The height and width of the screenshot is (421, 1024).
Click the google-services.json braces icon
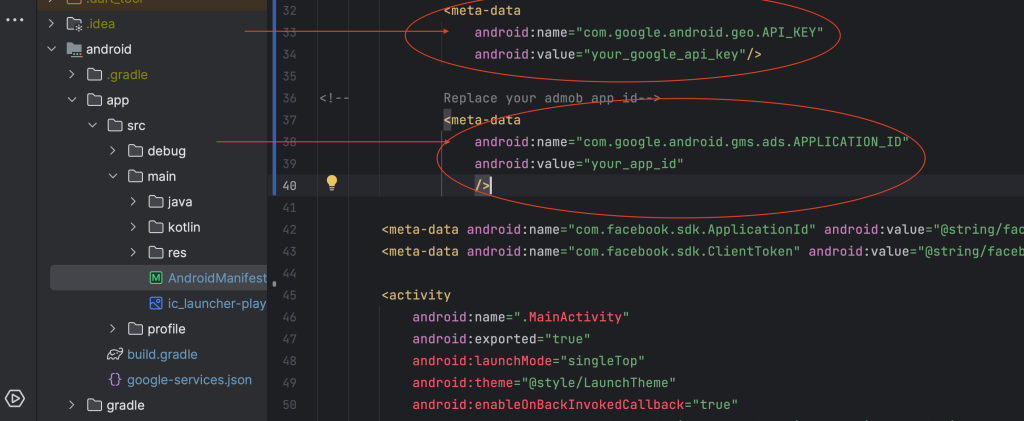click(115, 380)
